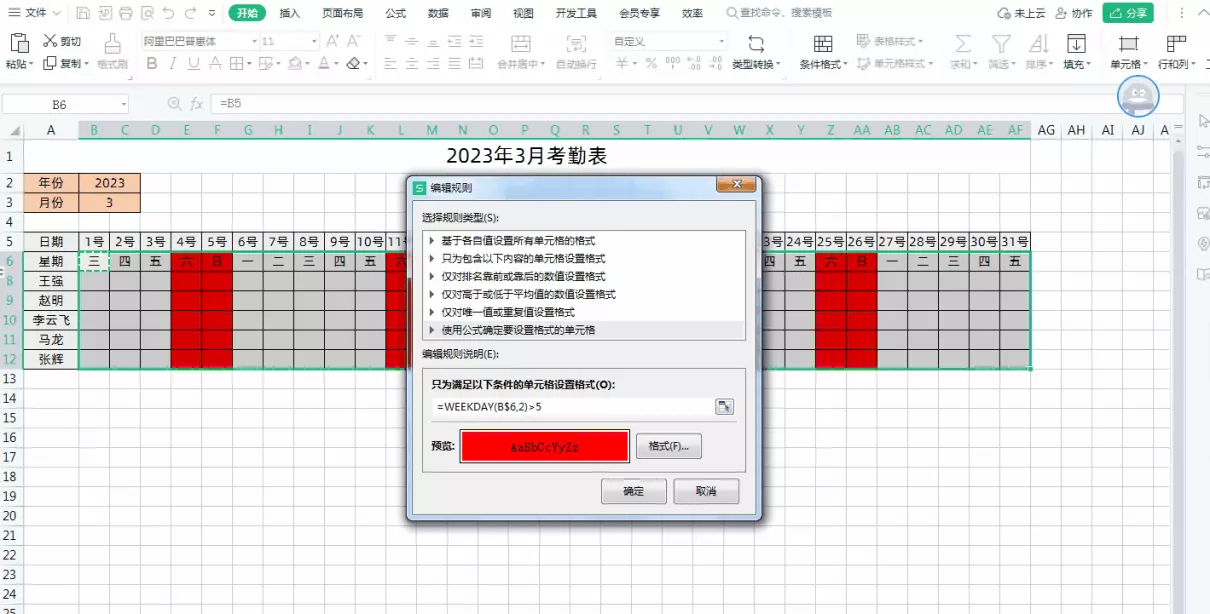The width and height of the screenshot is (1210, 614).
Task: Click the red preview format swatch
Action: click(x=544, y=446)
